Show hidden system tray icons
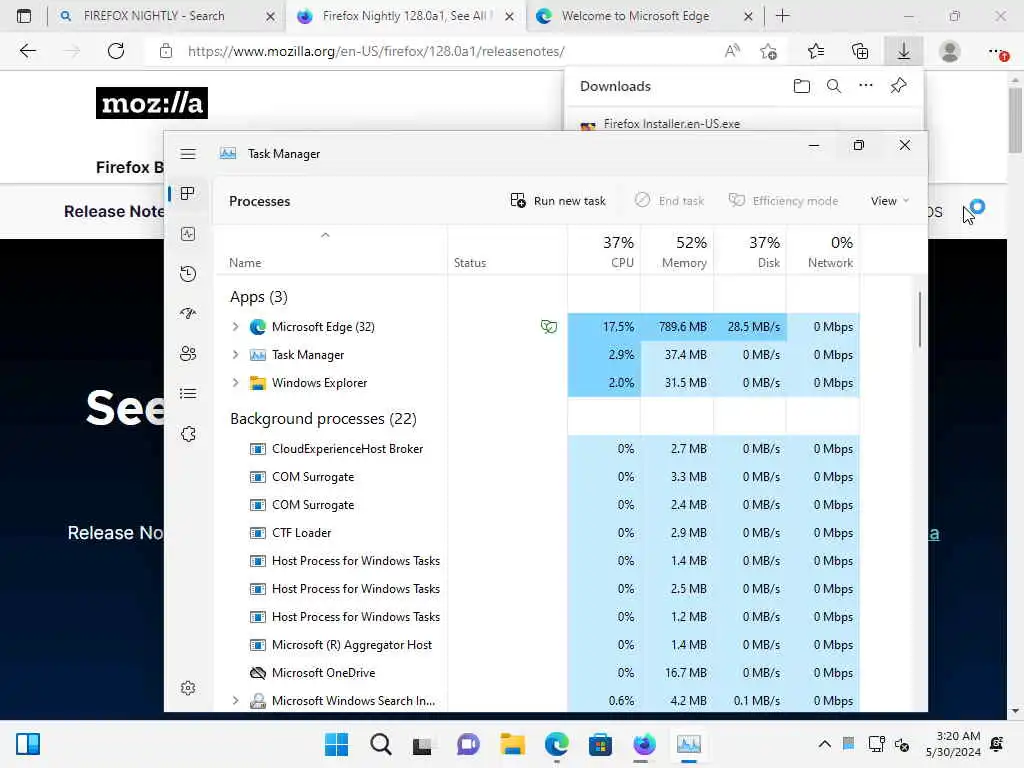Screen dimensions: 1024x768 pos(825,744)
